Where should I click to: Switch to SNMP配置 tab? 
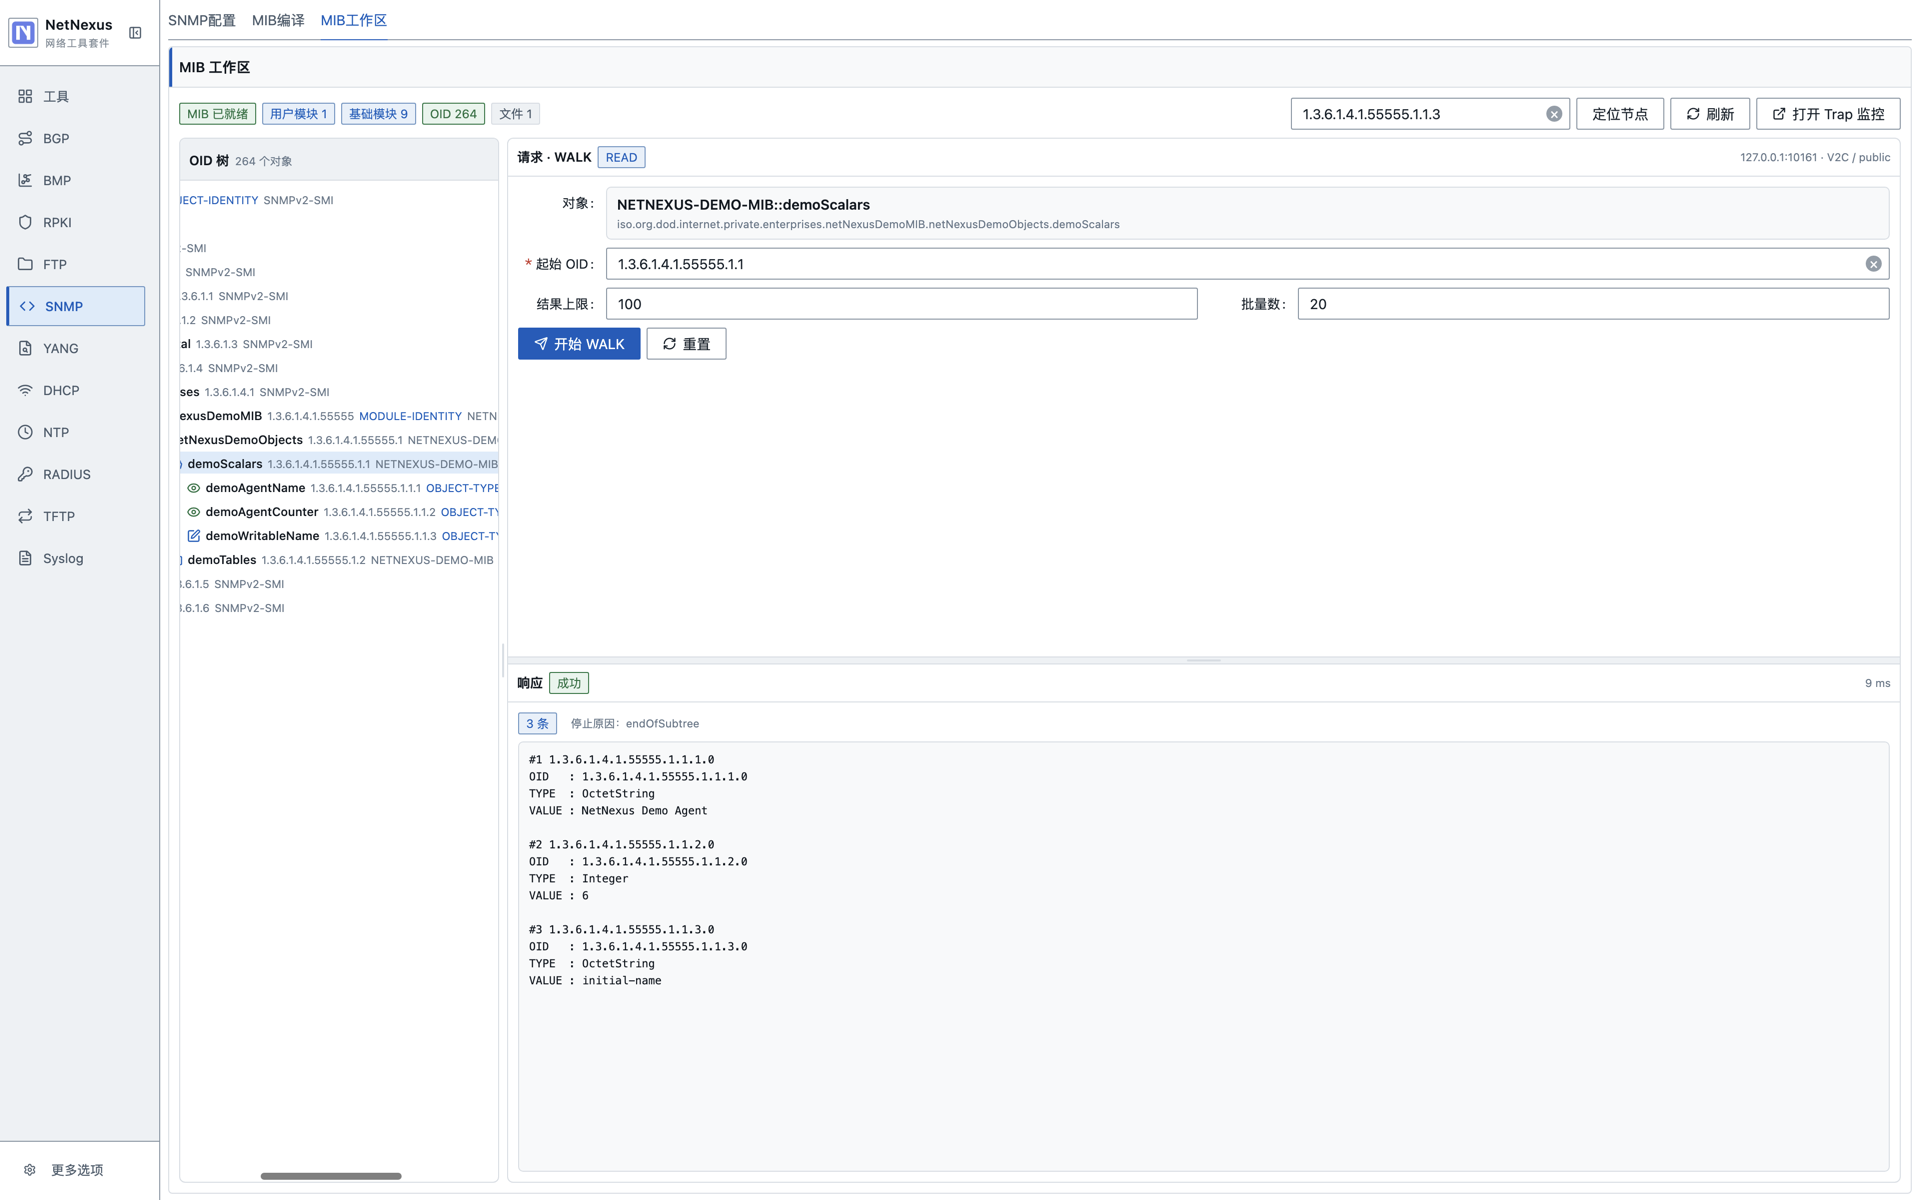tap(202, 20)
